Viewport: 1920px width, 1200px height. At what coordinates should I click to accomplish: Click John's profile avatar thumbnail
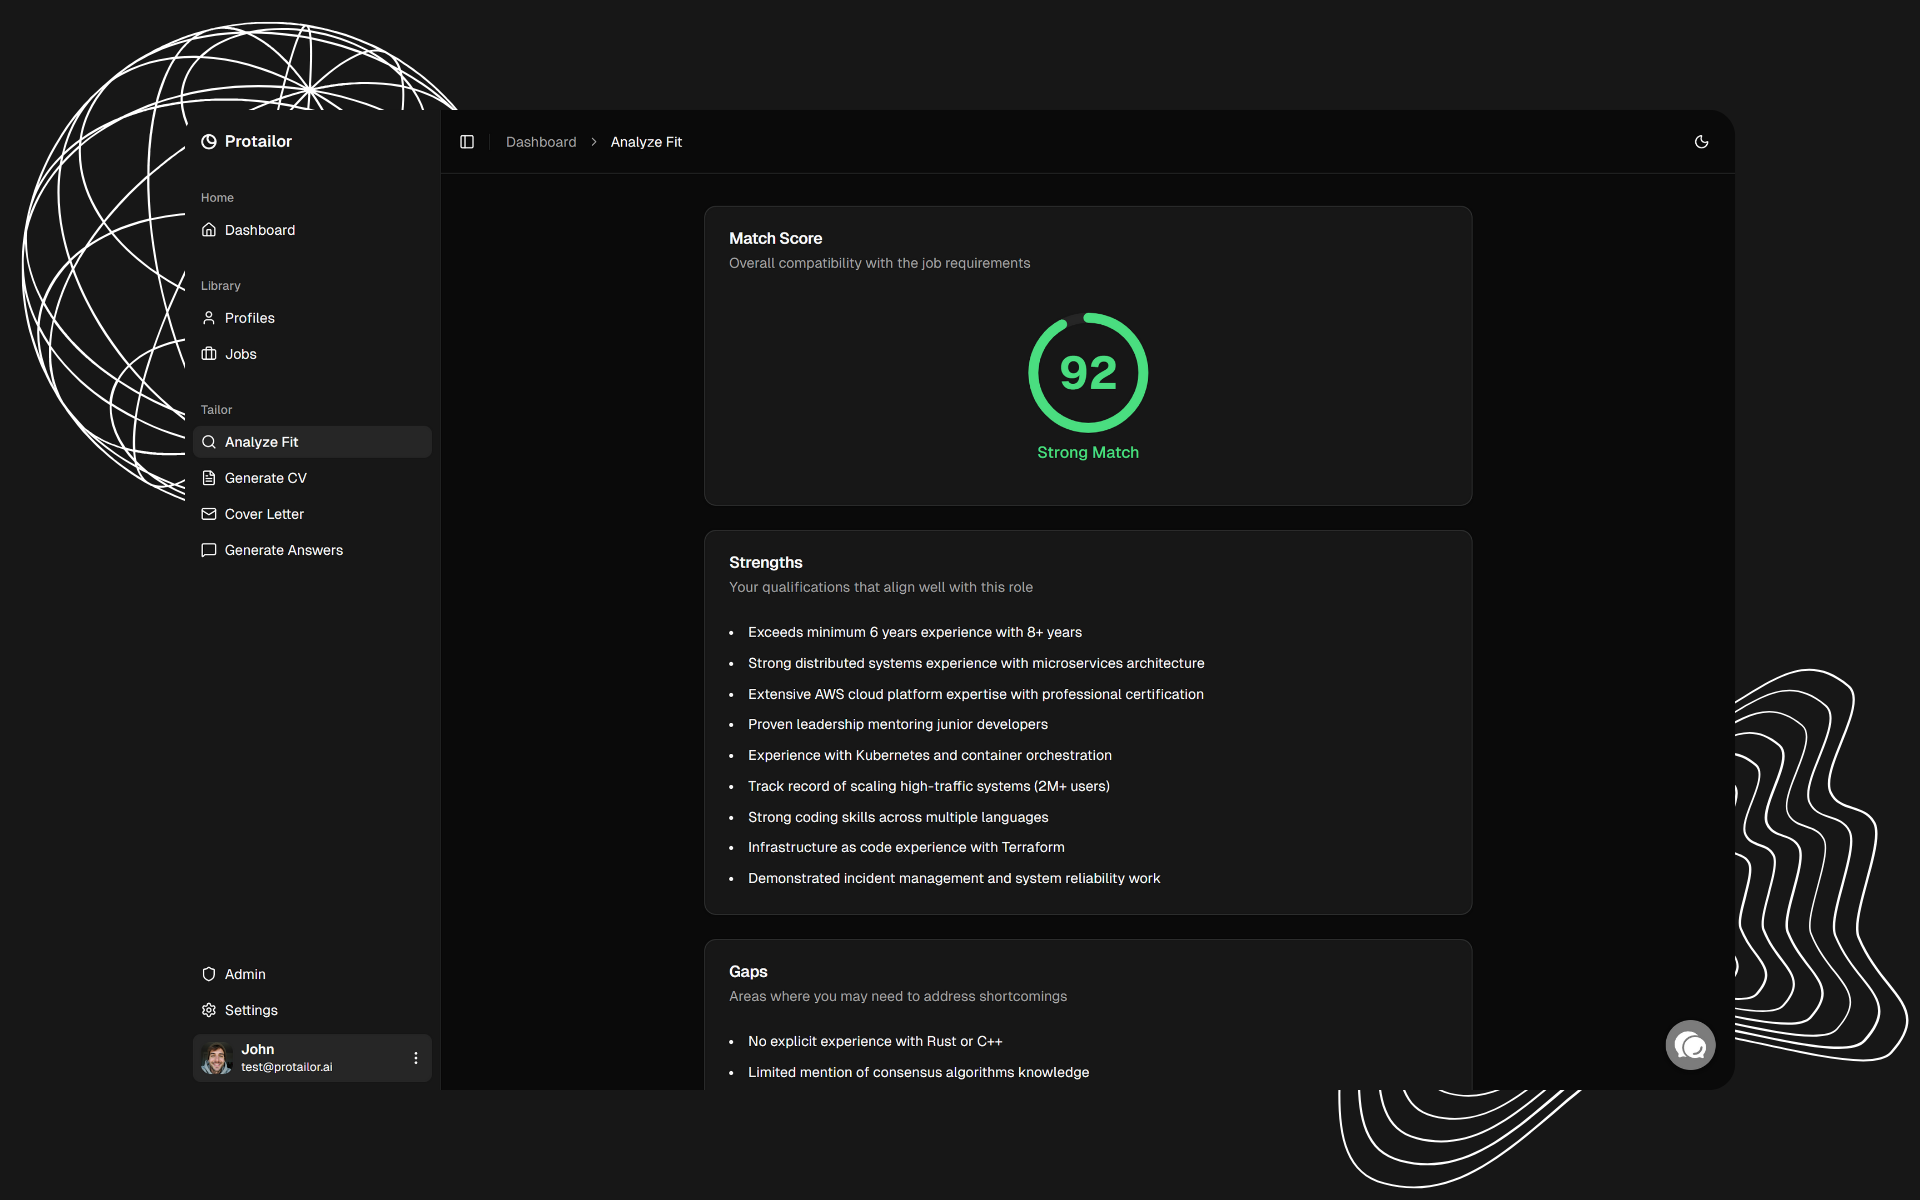tap(215, 1057)
